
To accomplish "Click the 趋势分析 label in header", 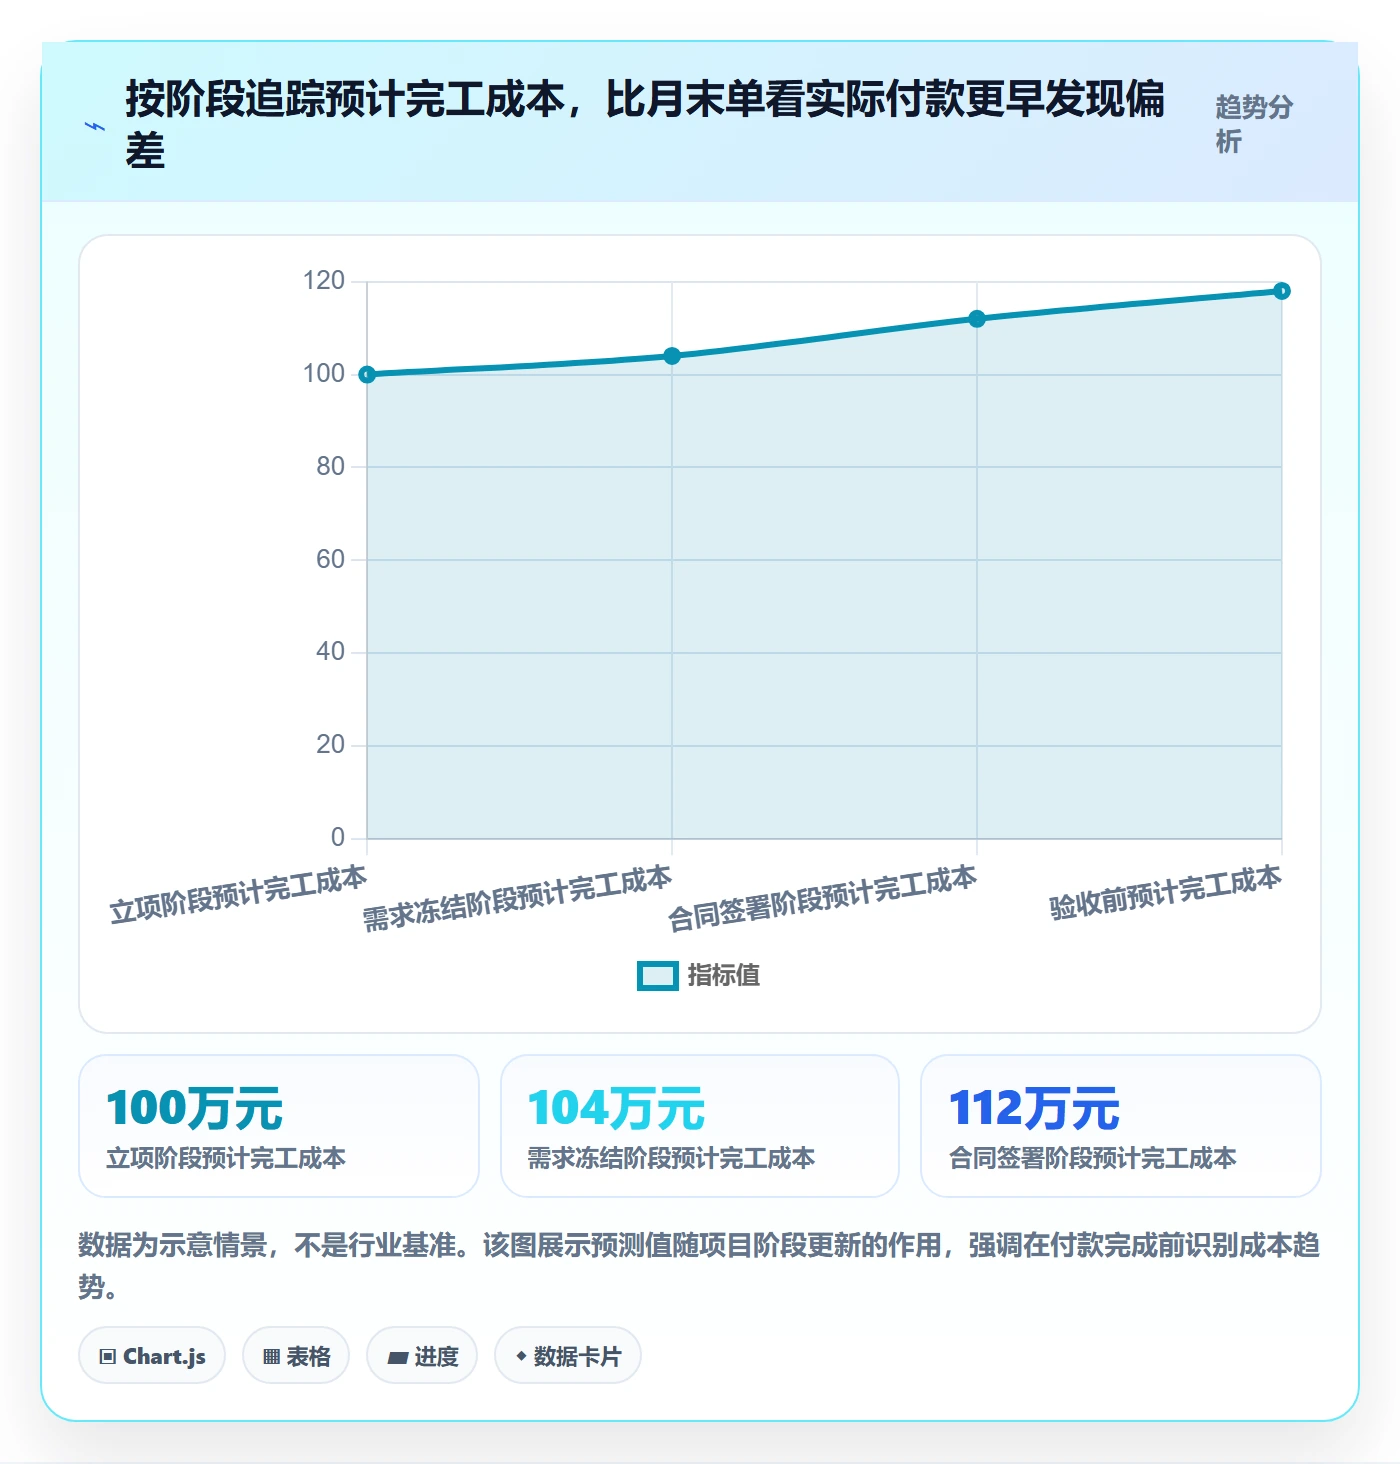I will pos(1254,124).
